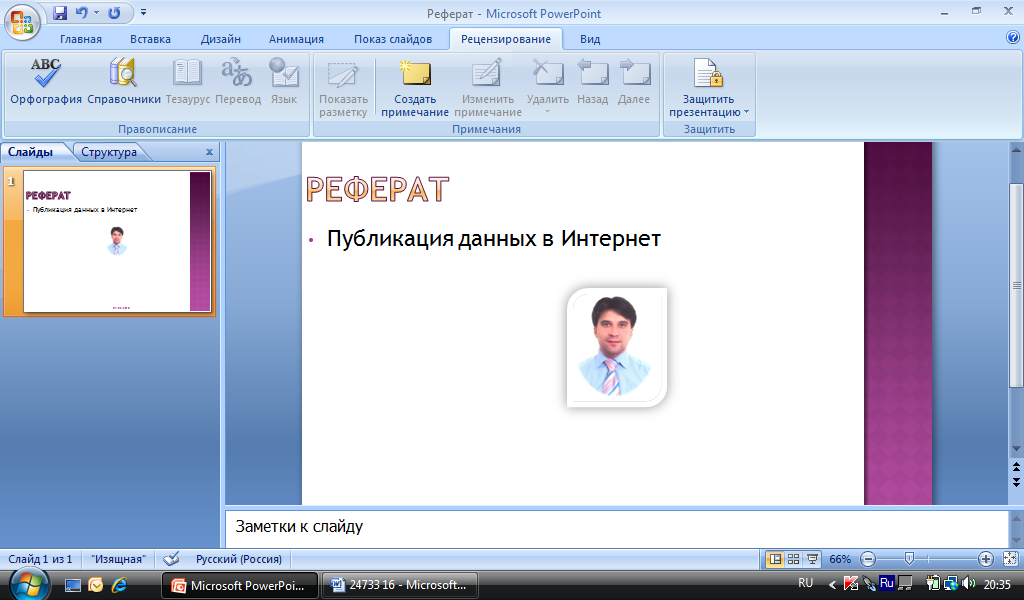Switch to the Слайды pane tab
Screen dimensions: 1024x600
coord(31,152)
